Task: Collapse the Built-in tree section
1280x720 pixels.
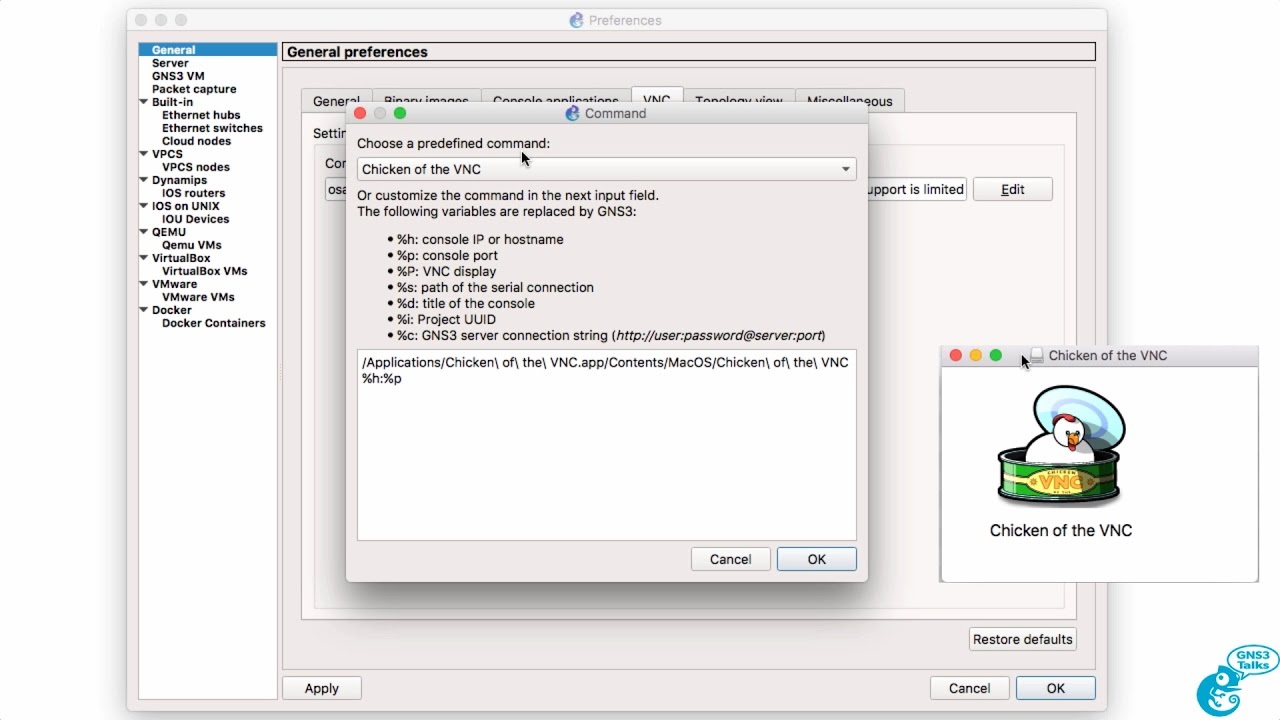Action: pyautogui.click(x=144, y=102)
